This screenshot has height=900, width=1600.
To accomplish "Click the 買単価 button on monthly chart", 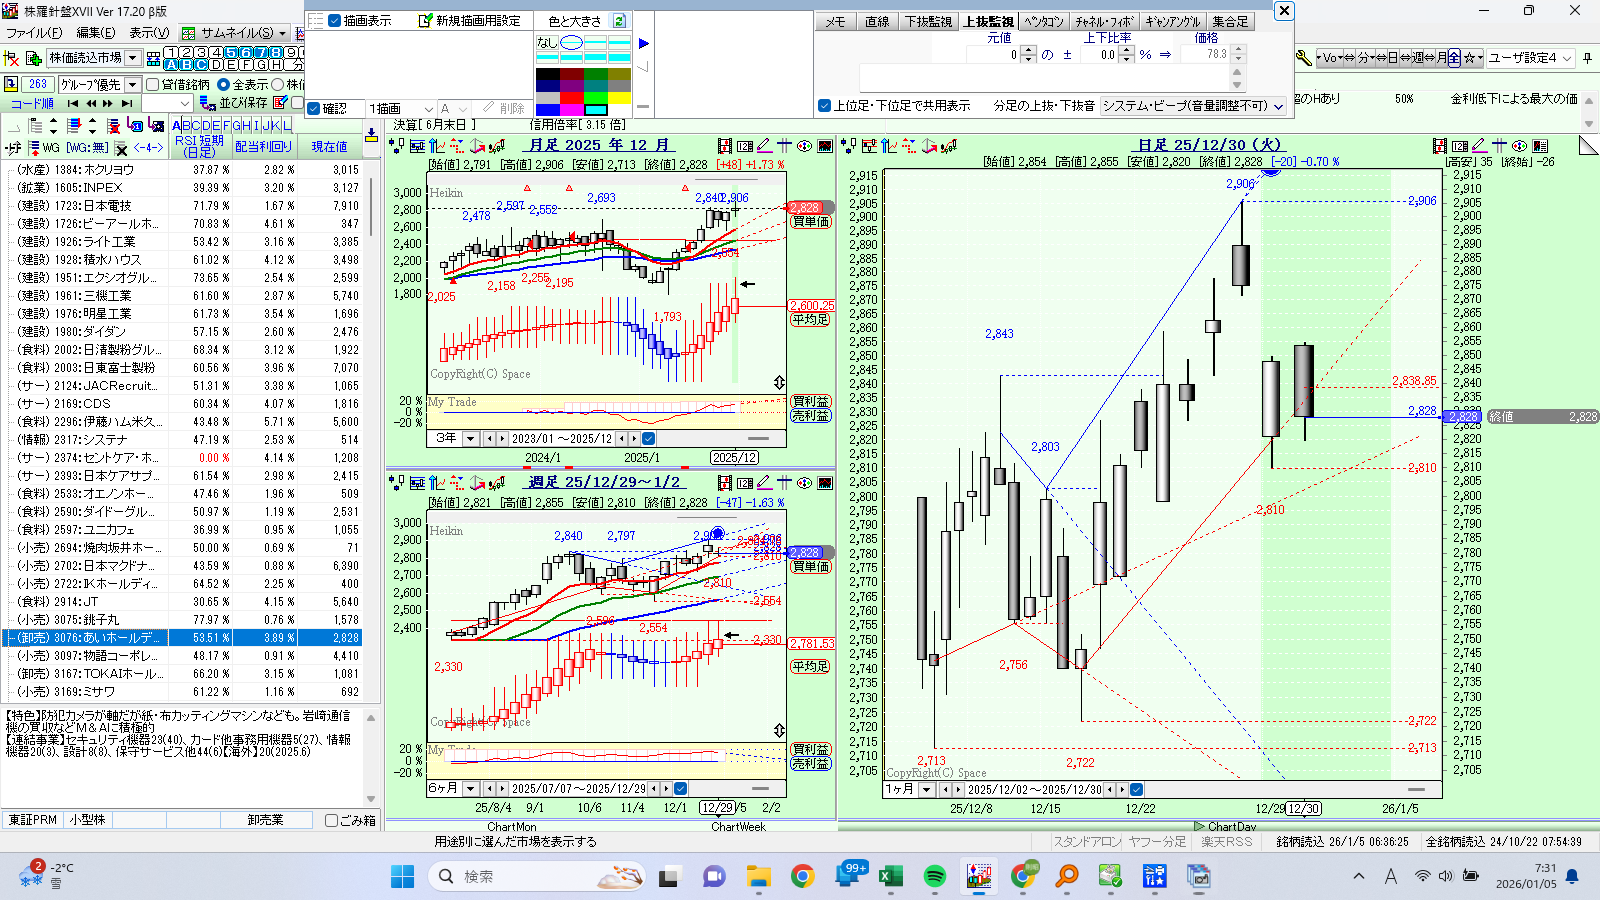I will point(810,222).
